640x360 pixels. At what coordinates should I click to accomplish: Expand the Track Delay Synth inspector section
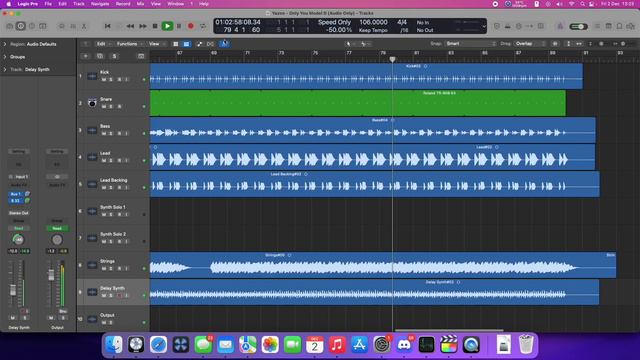pyautogui.click(x=5, y=69)
